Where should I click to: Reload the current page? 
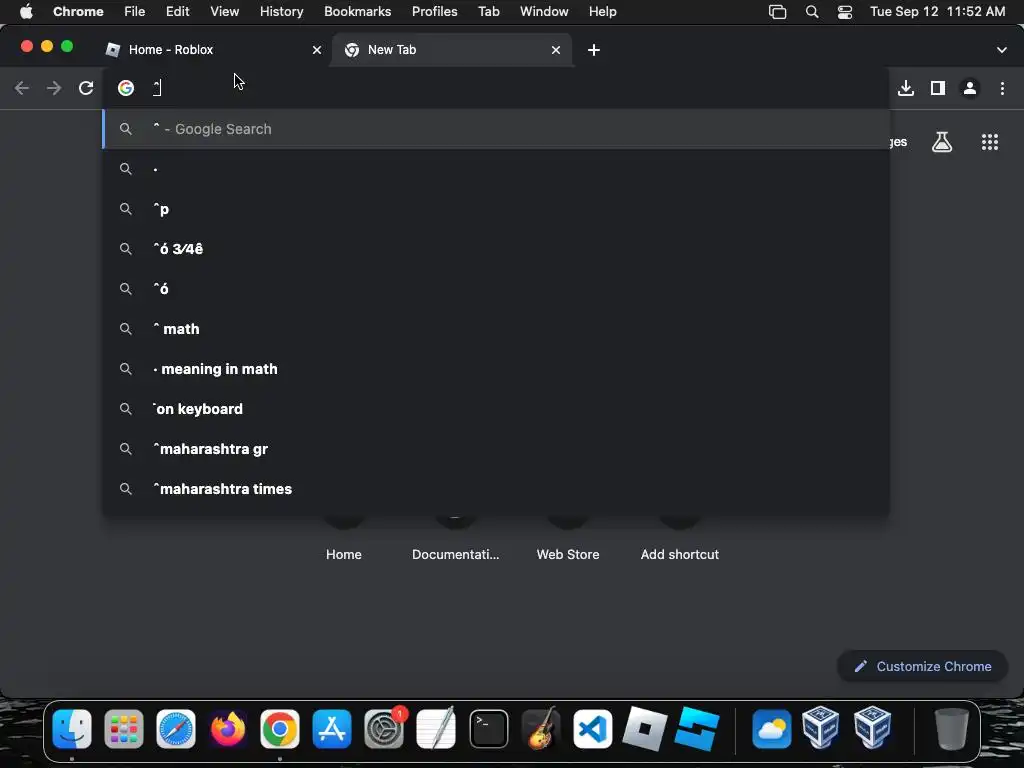pyautogui.click(x=86, y=88)
